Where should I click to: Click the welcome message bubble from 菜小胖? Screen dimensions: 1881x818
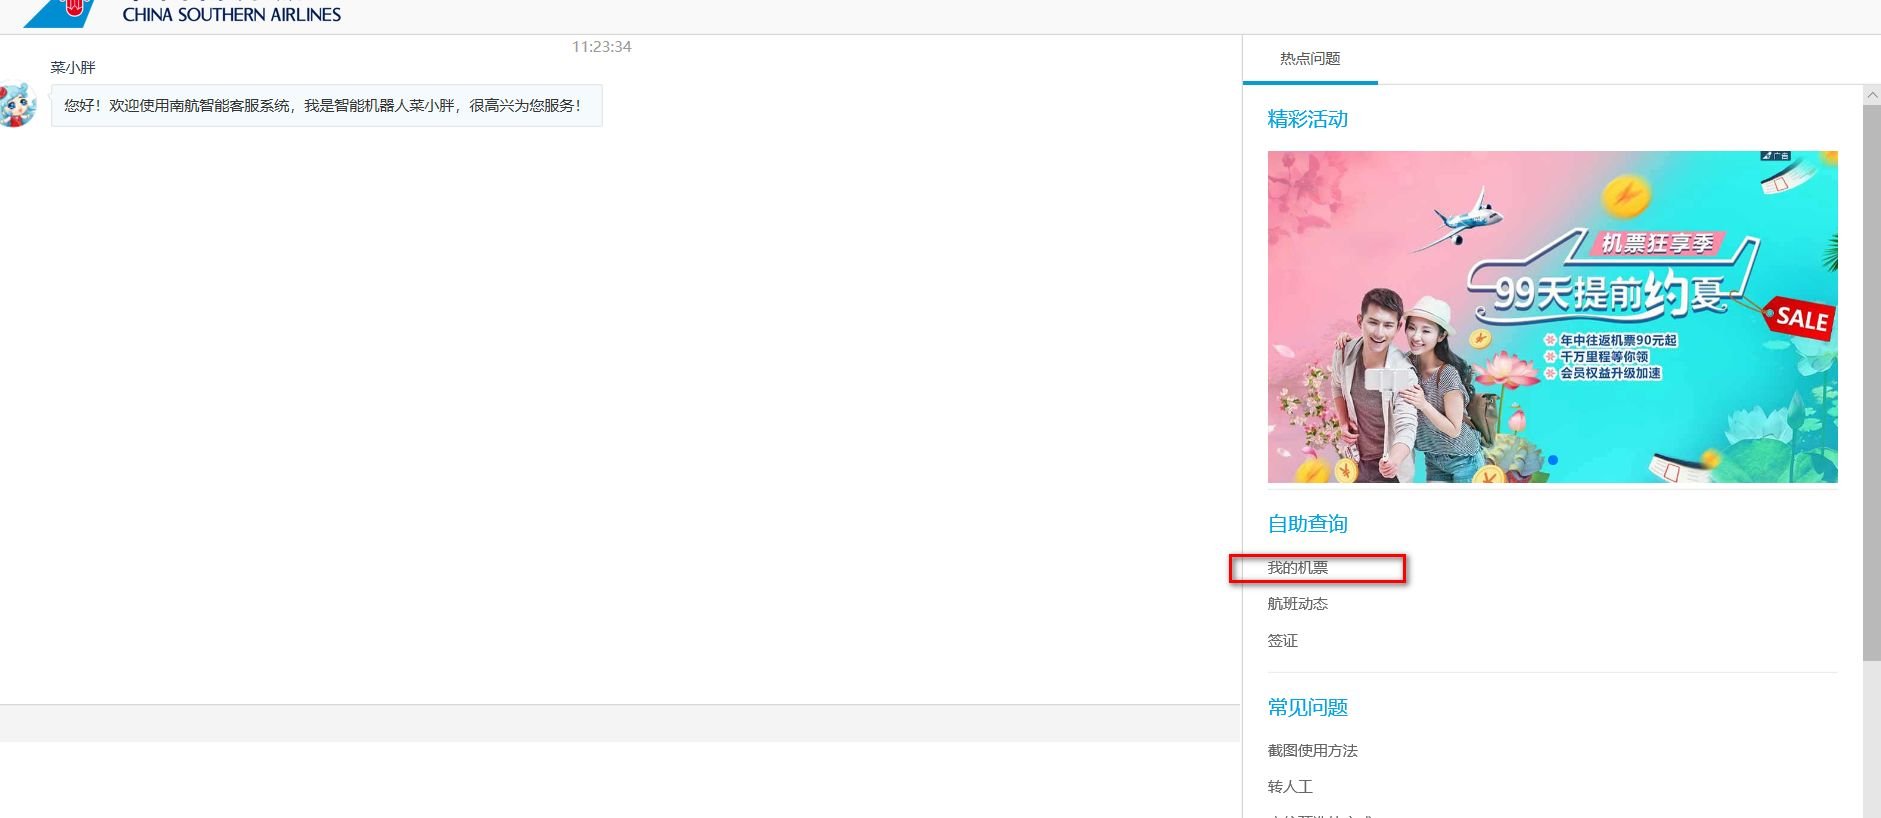[327, 106]
